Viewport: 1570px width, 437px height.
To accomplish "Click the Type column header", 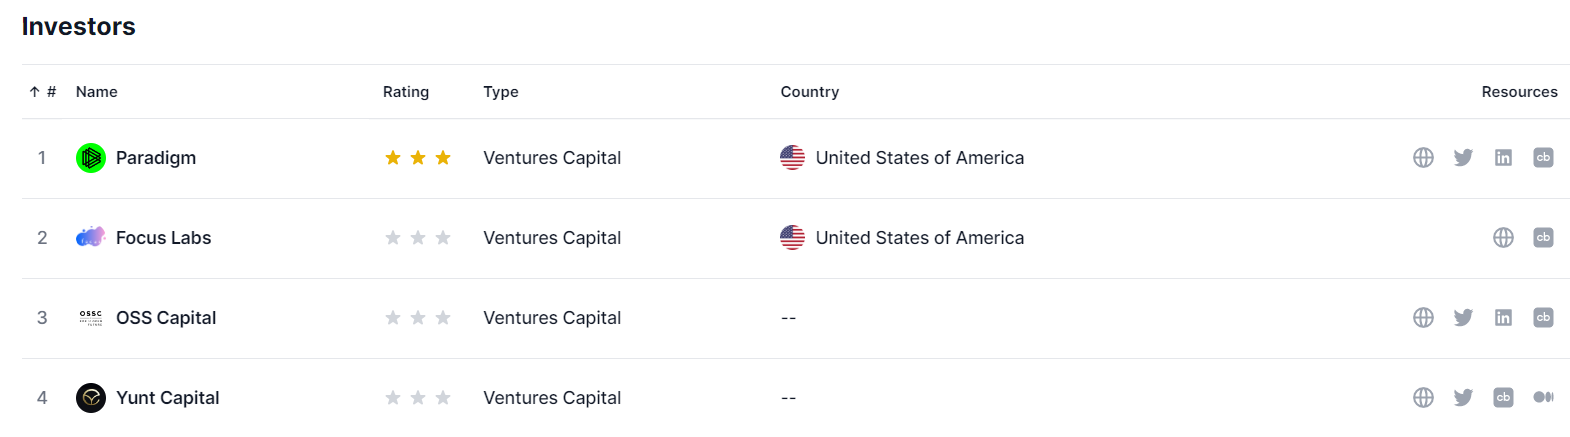I will 501,92.
